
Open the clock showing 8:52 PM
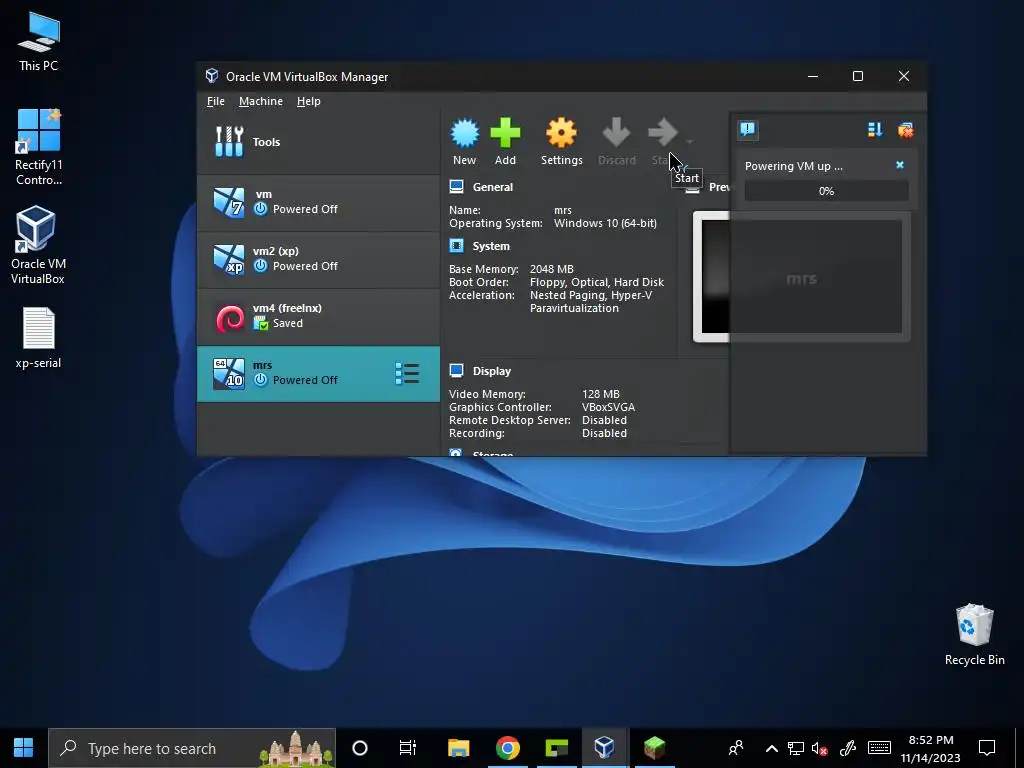point(931,748)
